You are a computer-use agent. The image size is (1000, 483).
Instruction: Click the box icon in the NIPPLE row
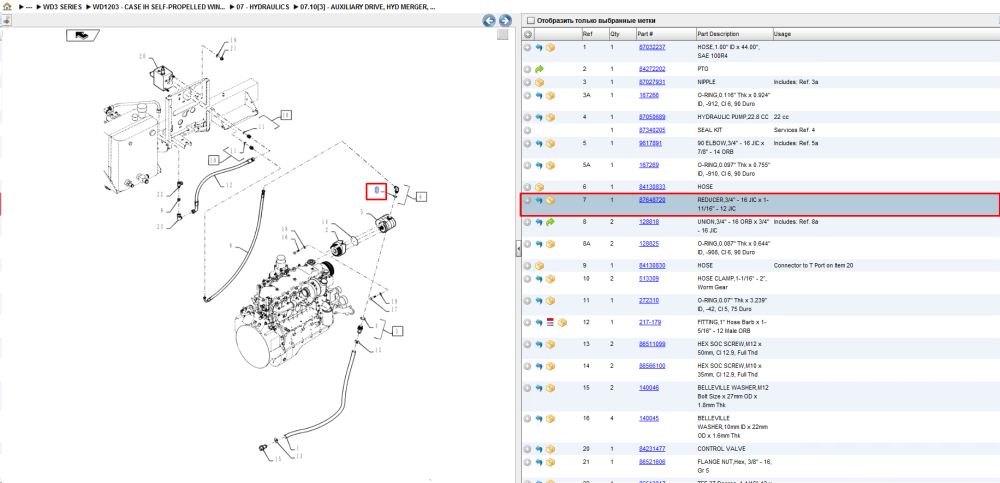coord(539,82)
